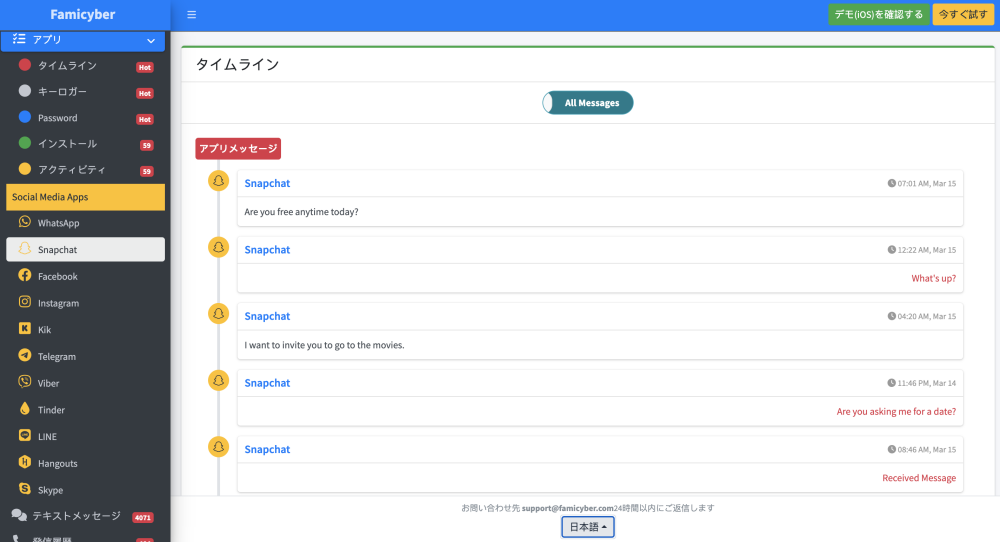Open Snapchat link on 04:20 AM message
The width and height of the screenshot is (1000, 542).
267,316
